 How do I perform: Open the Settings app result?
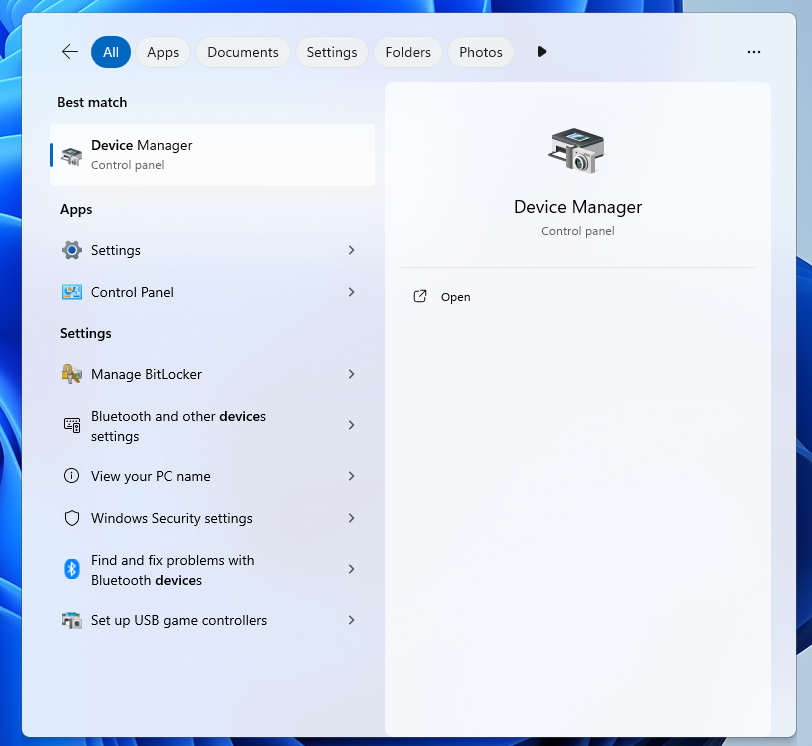212,251
